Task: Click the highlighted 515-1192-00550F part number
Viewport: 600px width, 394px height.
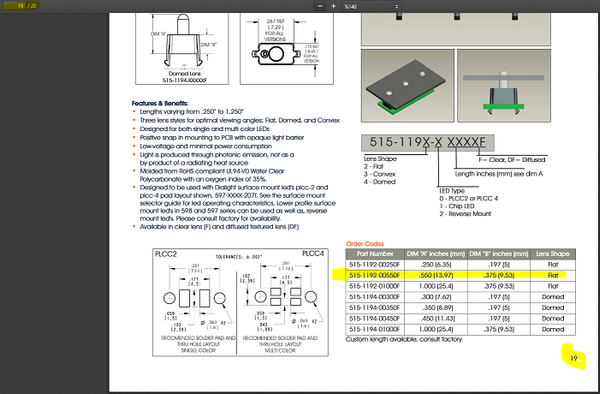Action: [374, 275]
